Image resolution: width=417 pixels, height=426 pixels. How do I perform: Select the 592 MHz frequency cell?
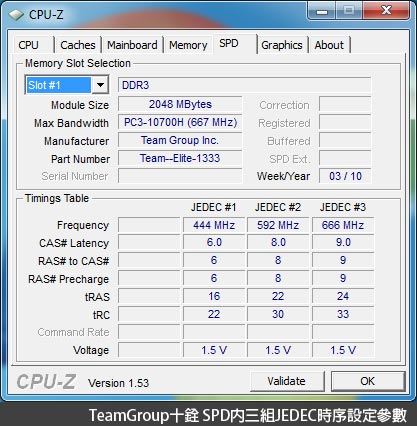[x=278, y=225]
